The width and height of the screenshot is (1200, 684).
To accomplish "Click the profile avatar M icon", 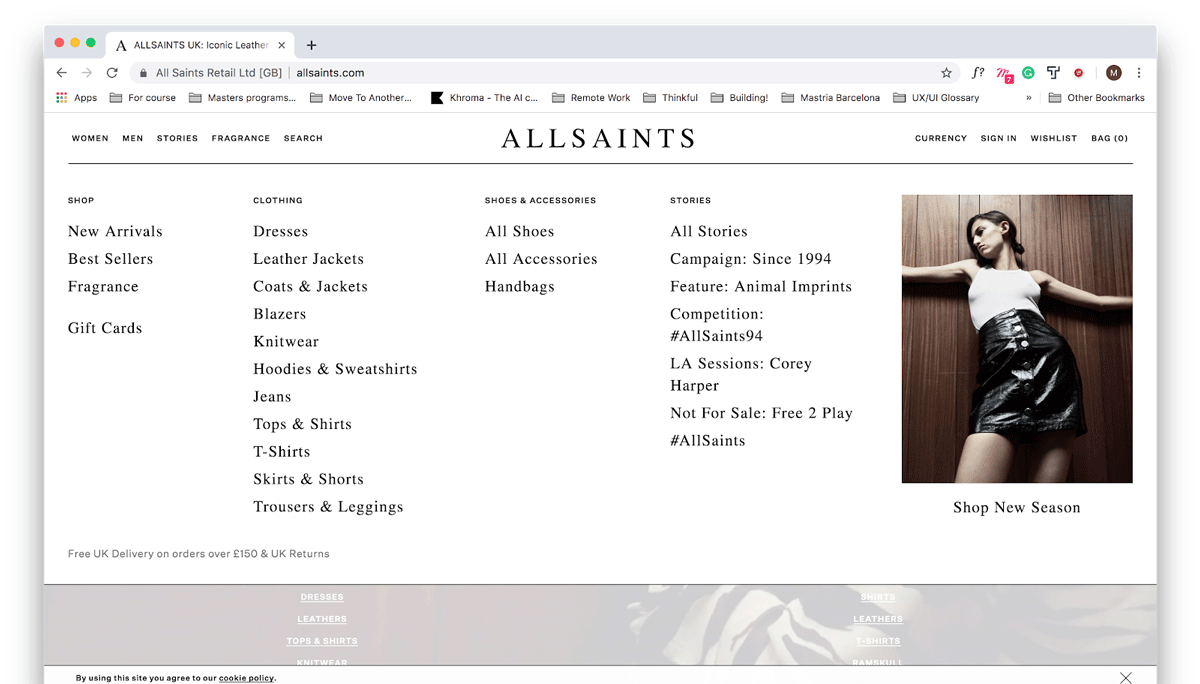I will (1114, 73).
